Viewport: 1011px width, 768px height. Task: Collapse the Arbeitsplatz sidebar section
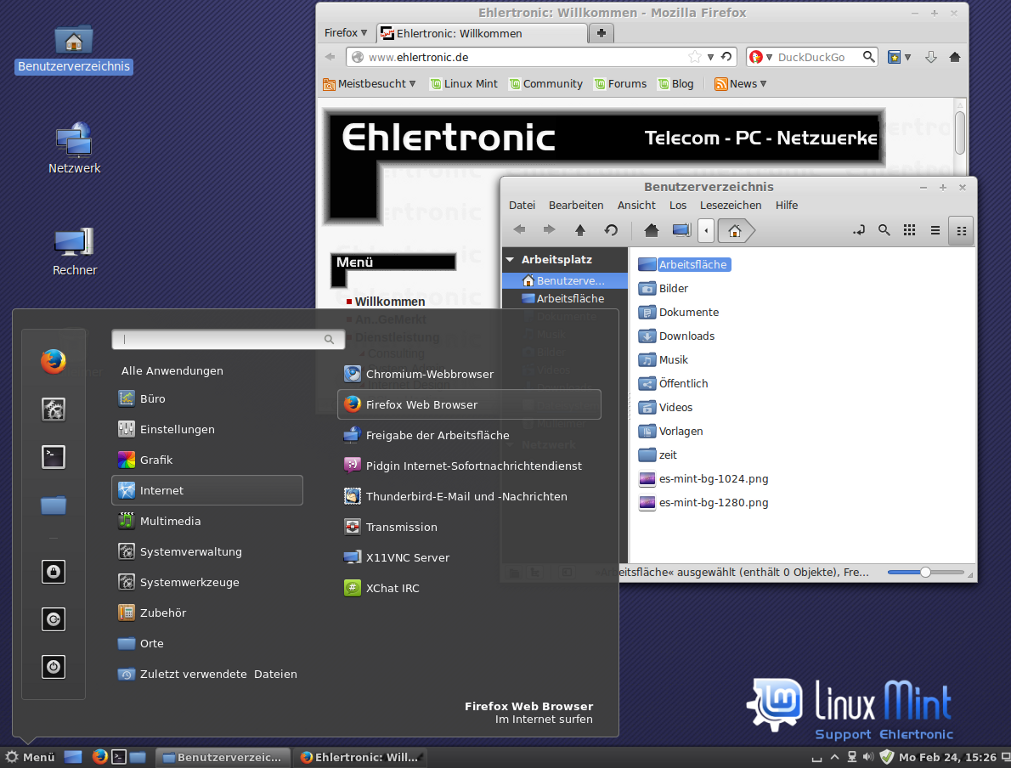click(510, 259)
